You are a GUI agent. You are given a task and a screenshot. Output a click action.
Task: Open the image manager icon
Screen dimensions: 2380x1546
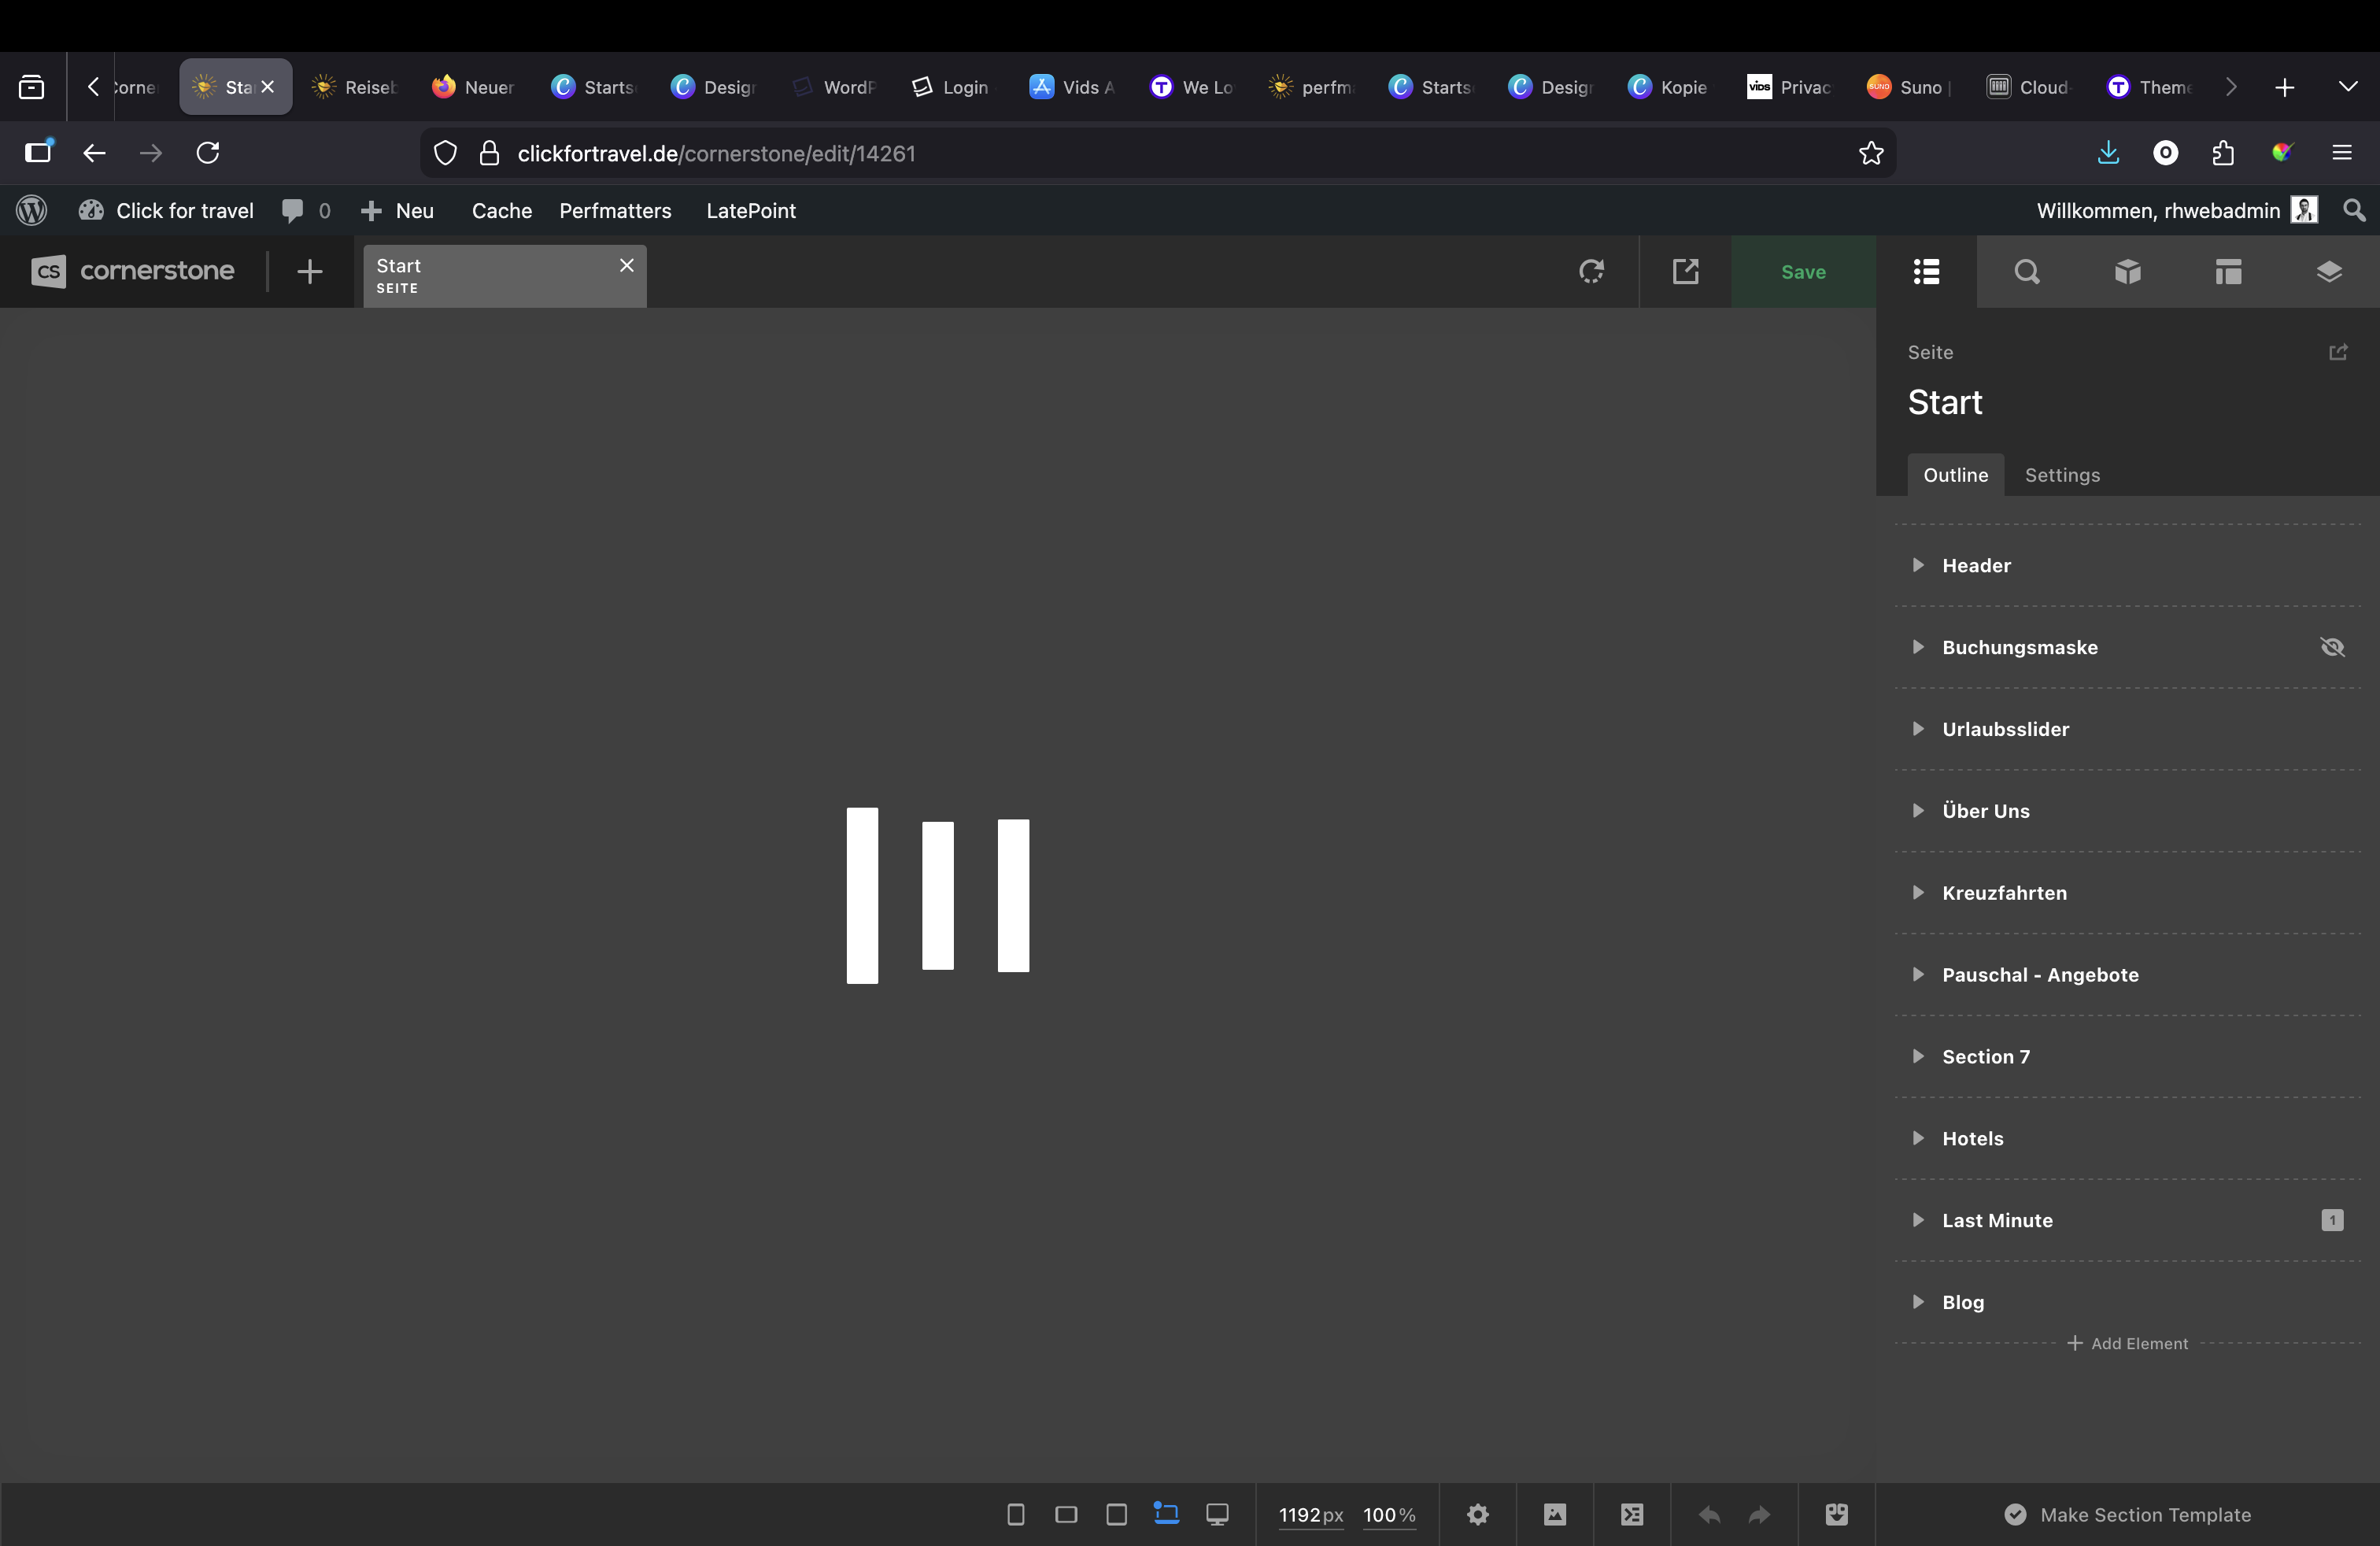coord(1554,1514)
